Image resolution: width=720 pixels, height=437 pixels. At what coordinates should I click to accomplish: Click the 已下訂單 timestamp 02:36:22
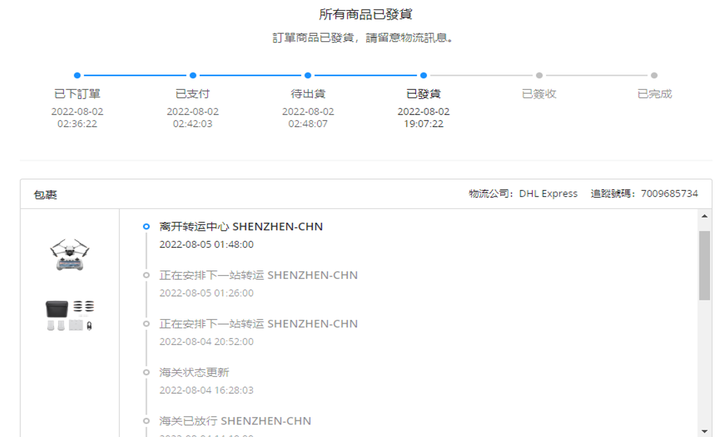[77, 124]
